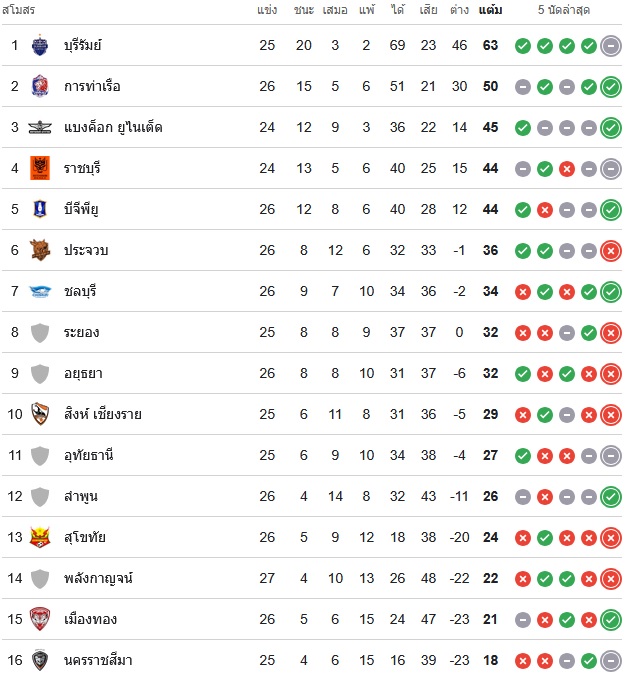Click the Bangkok United wings logo

point(40,127)
